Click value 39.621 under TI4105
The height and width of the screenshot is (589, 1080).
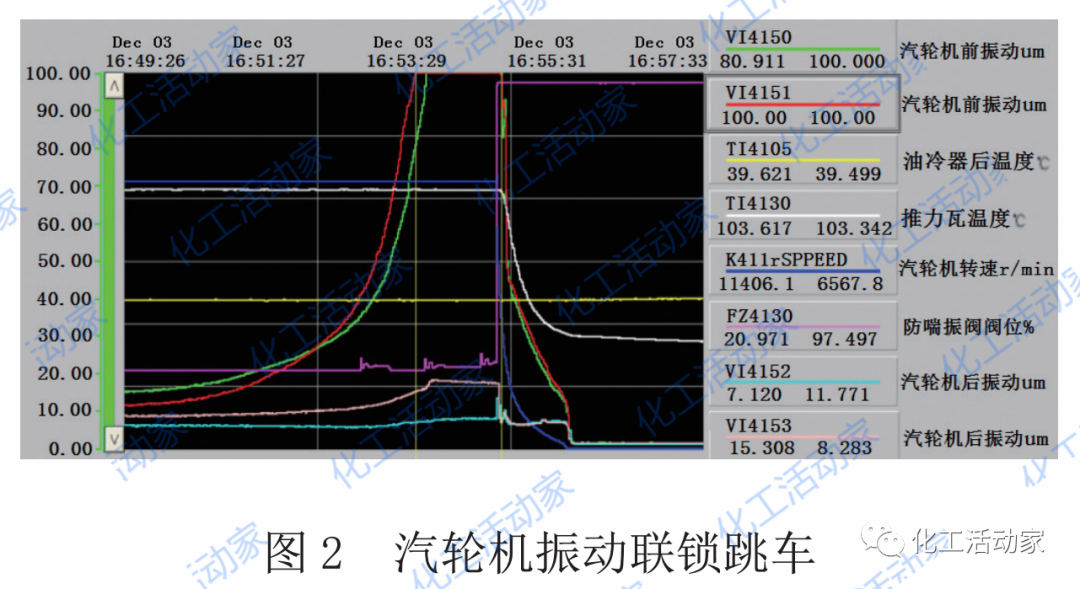(759, 174)
